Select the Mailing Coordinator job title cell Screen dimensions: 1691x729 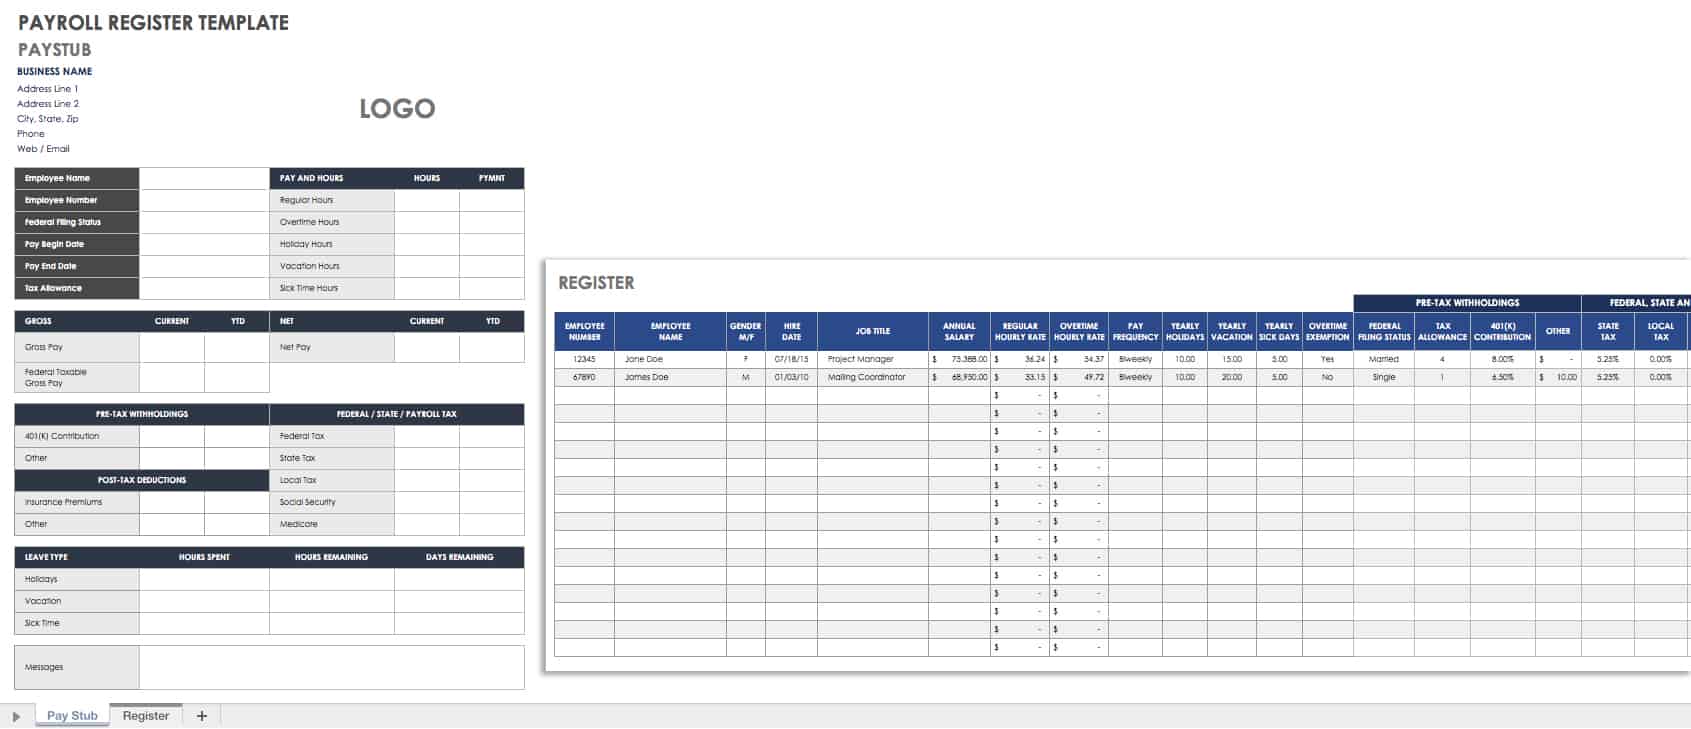872,377
